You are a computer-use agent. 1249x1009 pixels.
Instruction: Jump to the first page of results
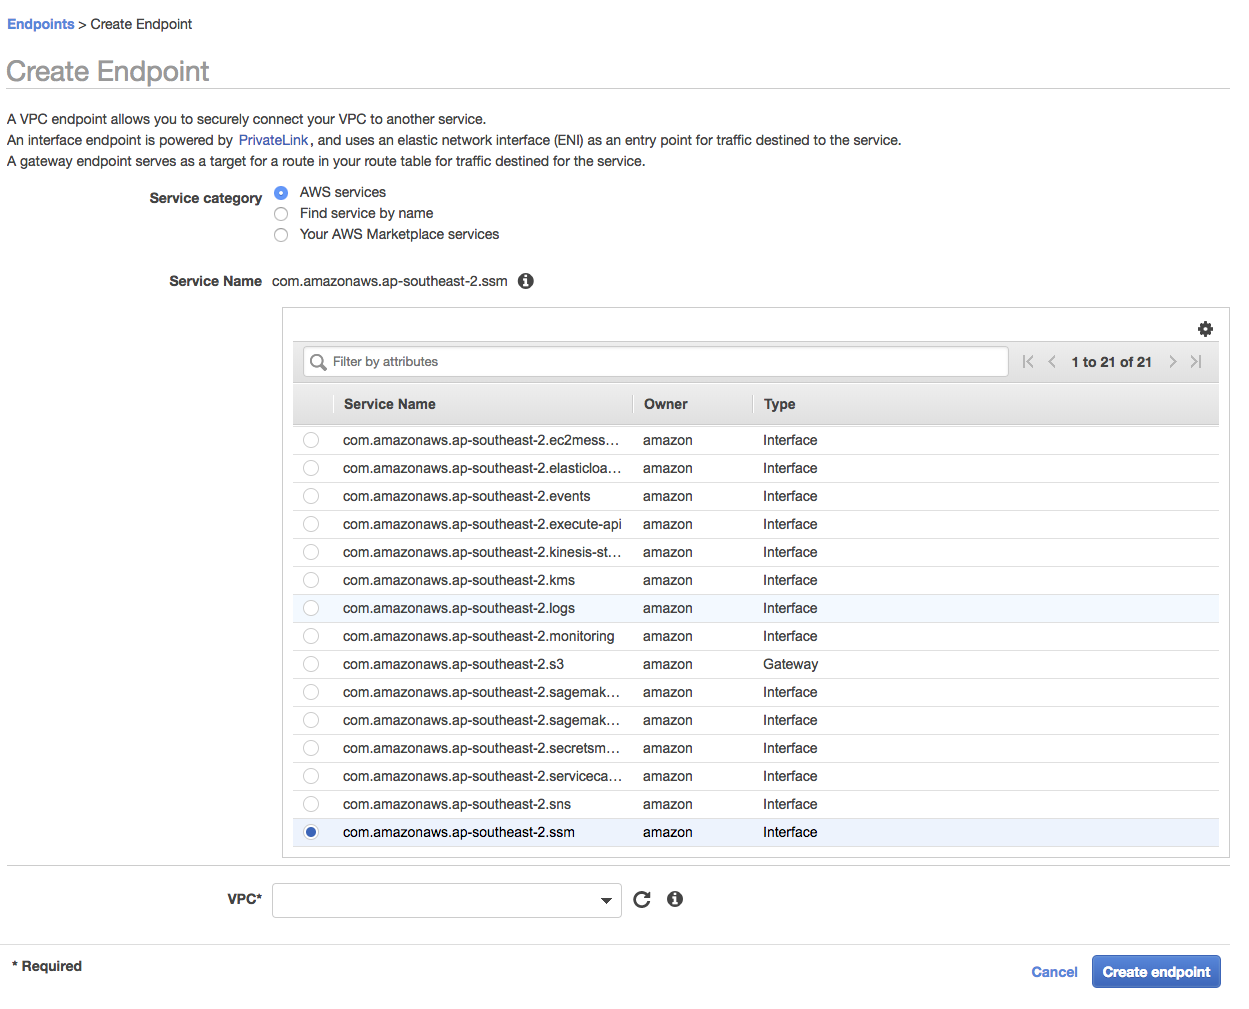(1027, 361)
